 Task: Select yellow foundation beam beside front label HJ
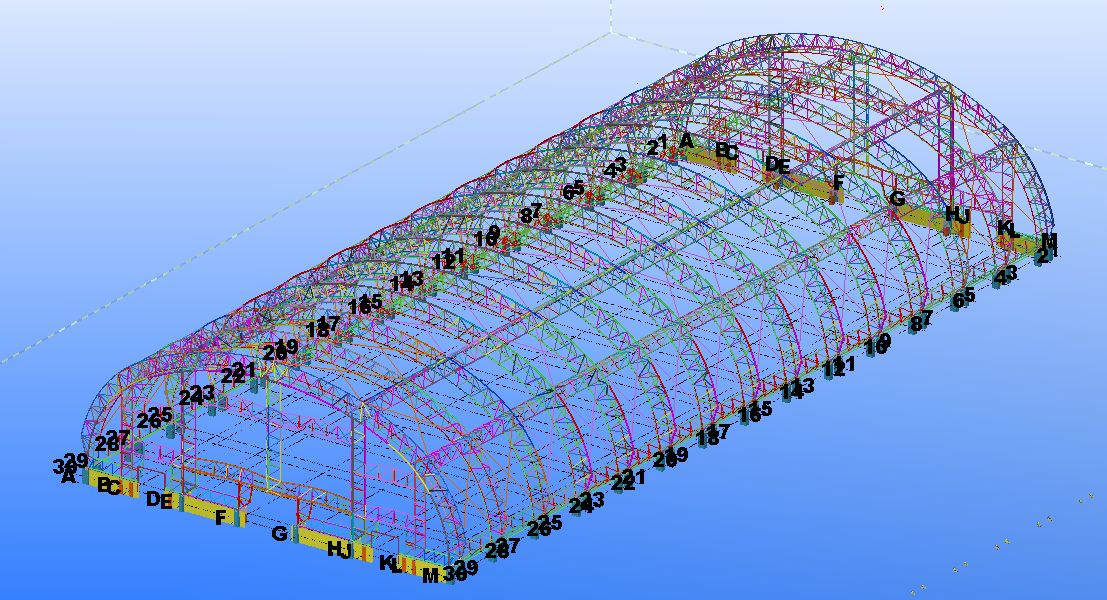[325, 541]
